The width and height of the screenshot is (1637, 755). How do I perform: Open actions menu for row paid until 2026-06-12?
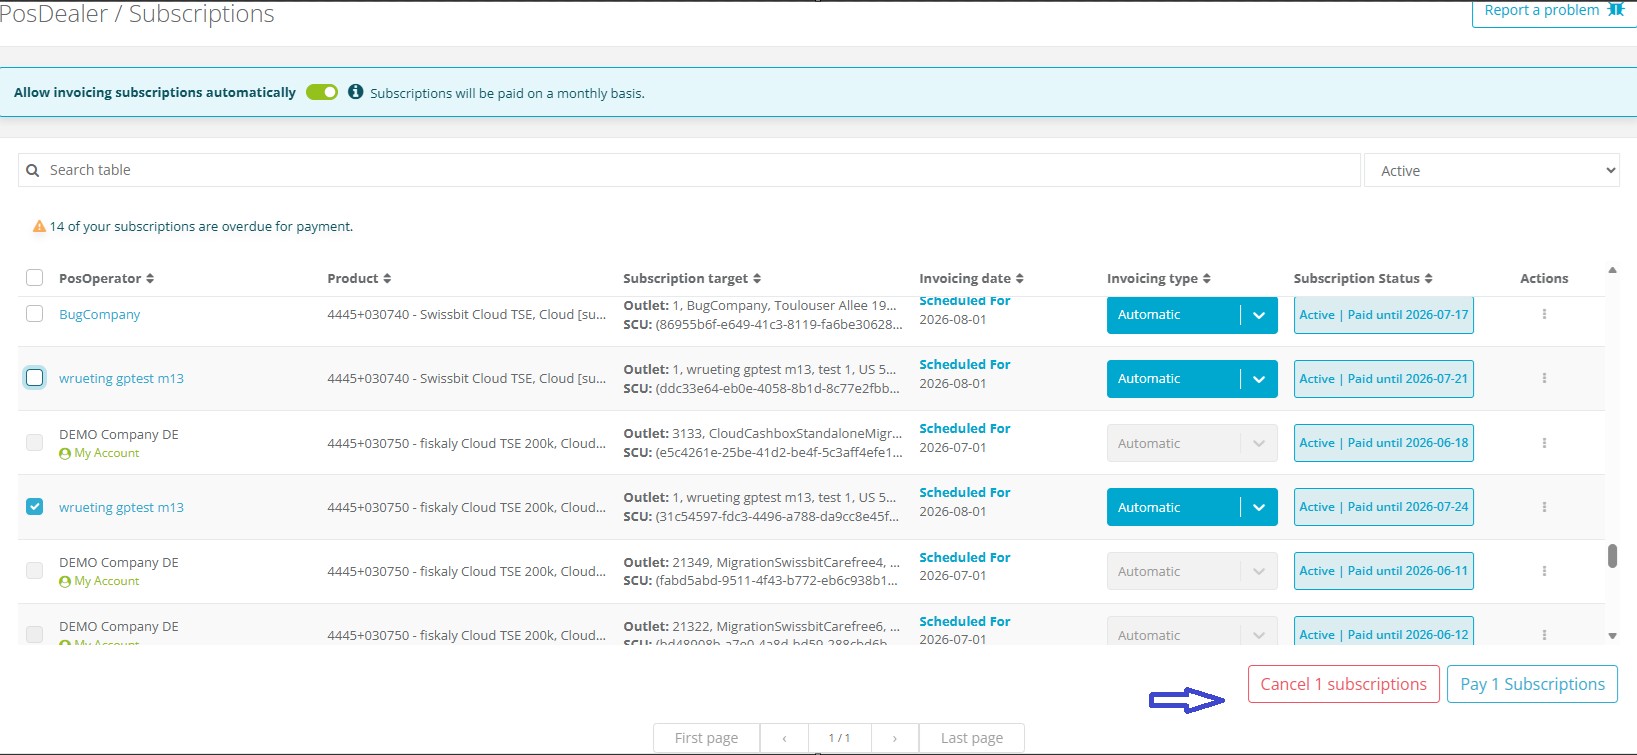(x=1544, y=635)
